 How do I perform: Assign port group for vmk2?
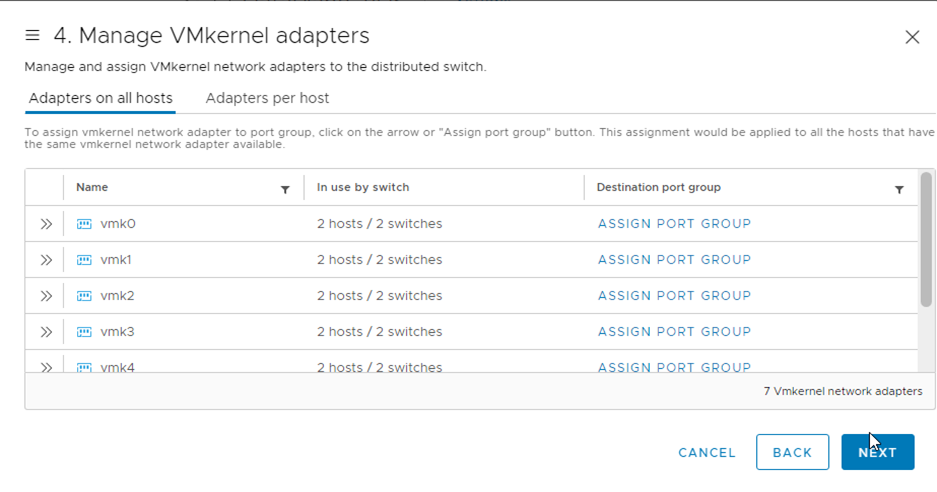click(x=674, y=296)
